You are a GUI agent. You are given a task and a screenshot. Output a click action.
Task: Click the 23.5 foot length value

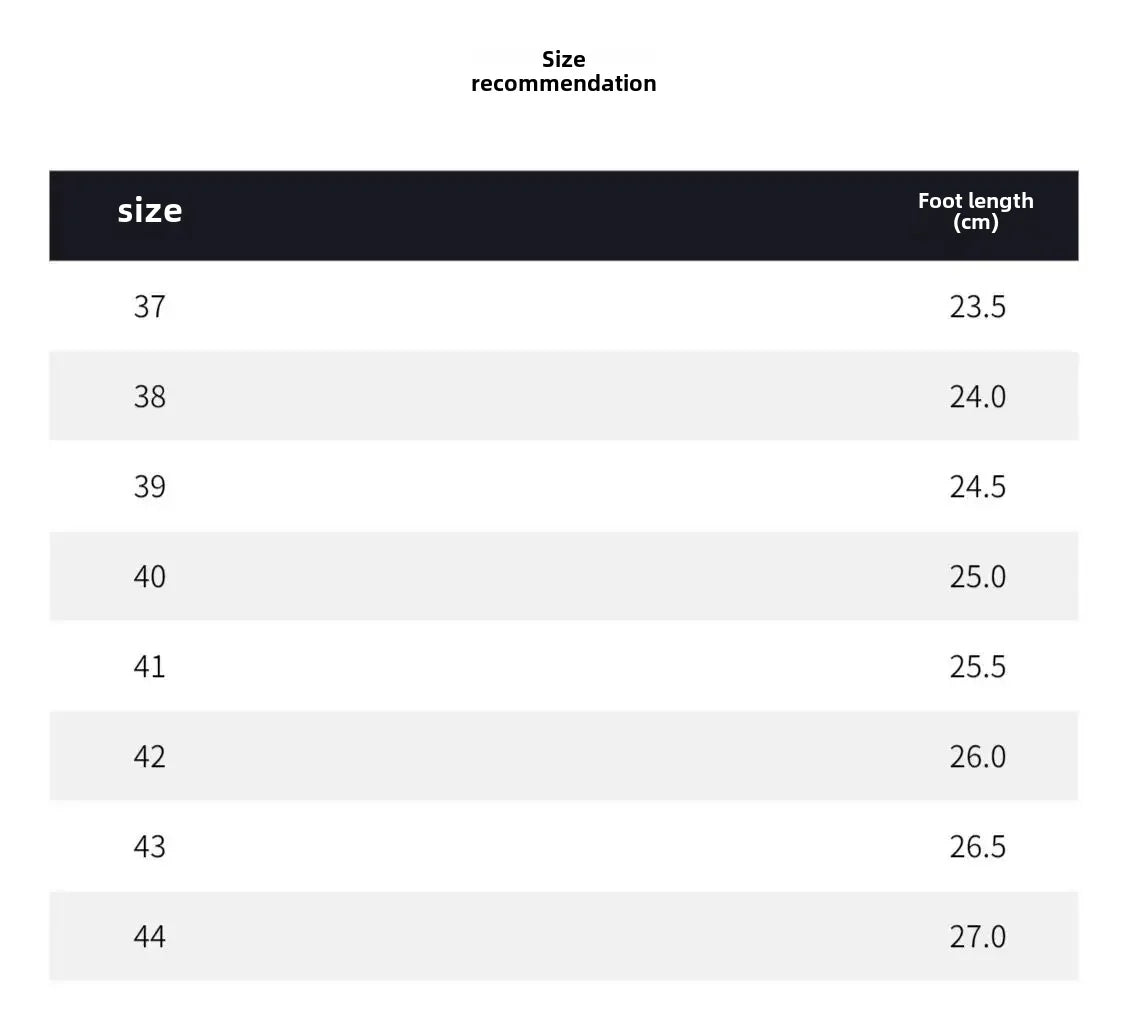point(977,306)
